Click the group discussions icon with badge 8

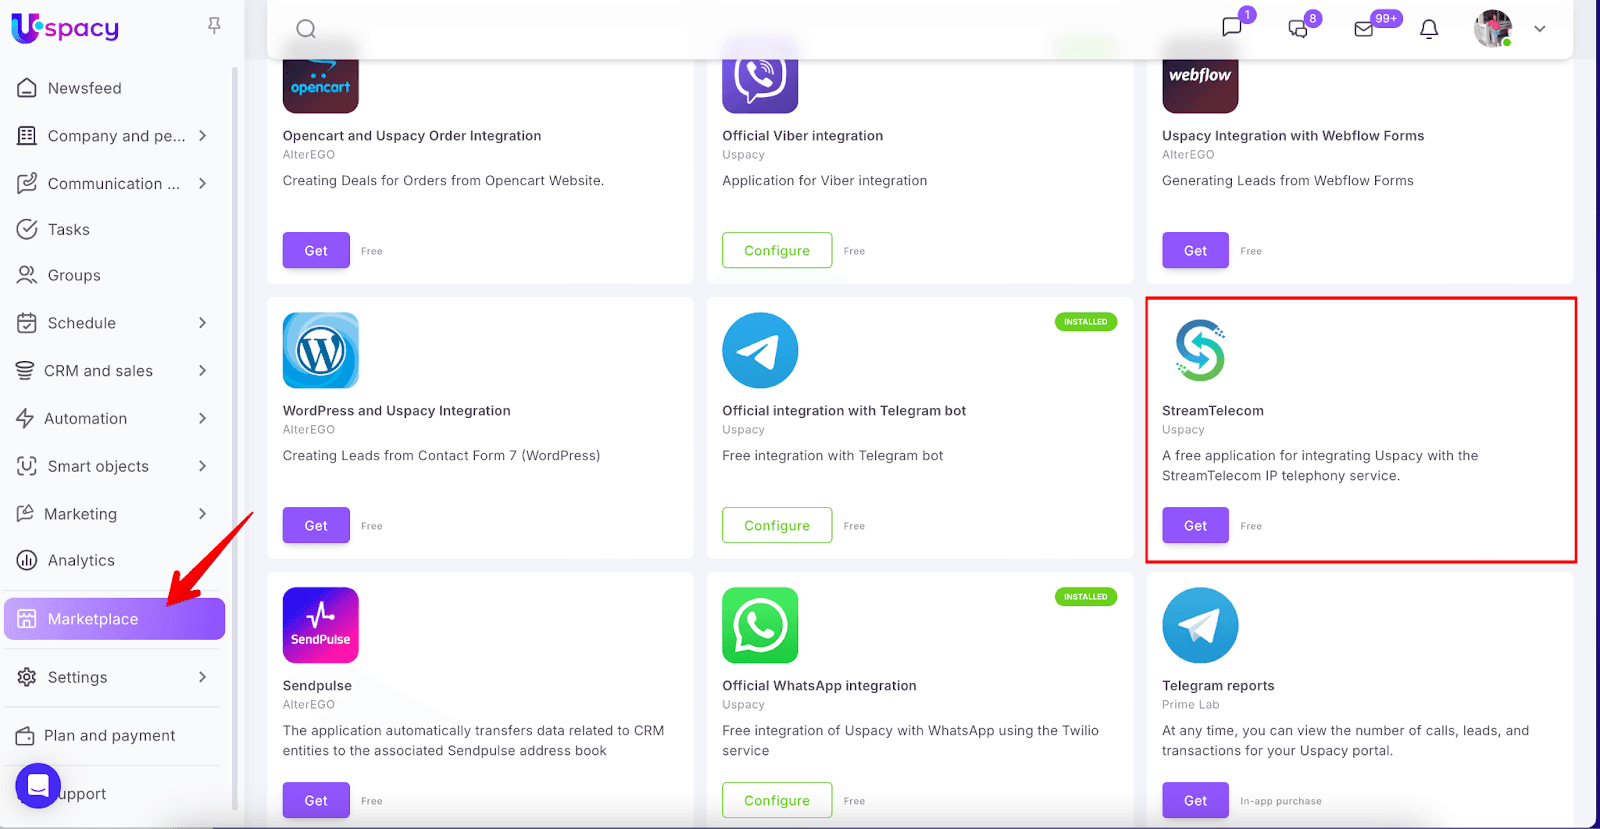click(x=1298, y=29)
